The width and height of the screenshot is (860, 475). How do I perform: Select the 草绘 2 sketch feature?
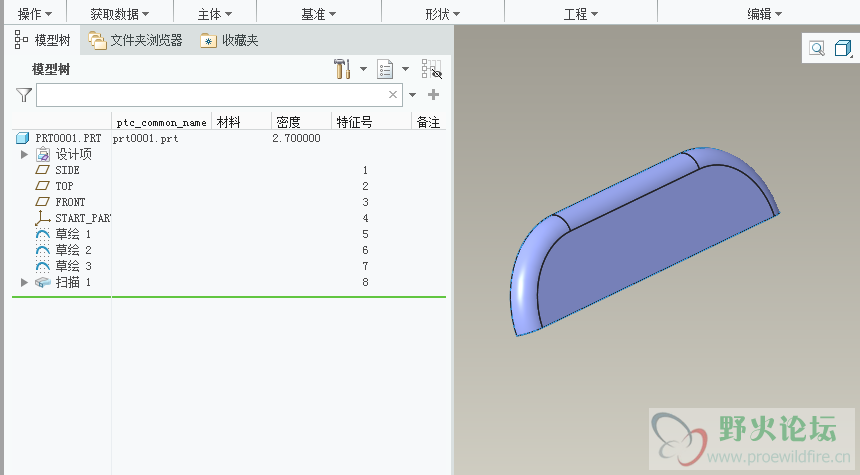click(72, 250)
